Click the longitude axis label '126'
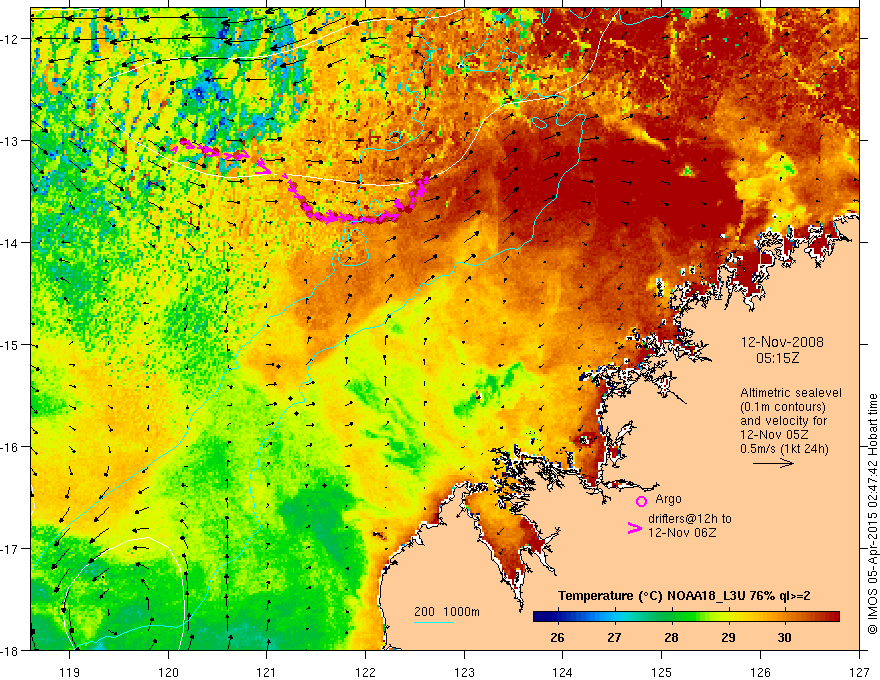 pos(760,673)
